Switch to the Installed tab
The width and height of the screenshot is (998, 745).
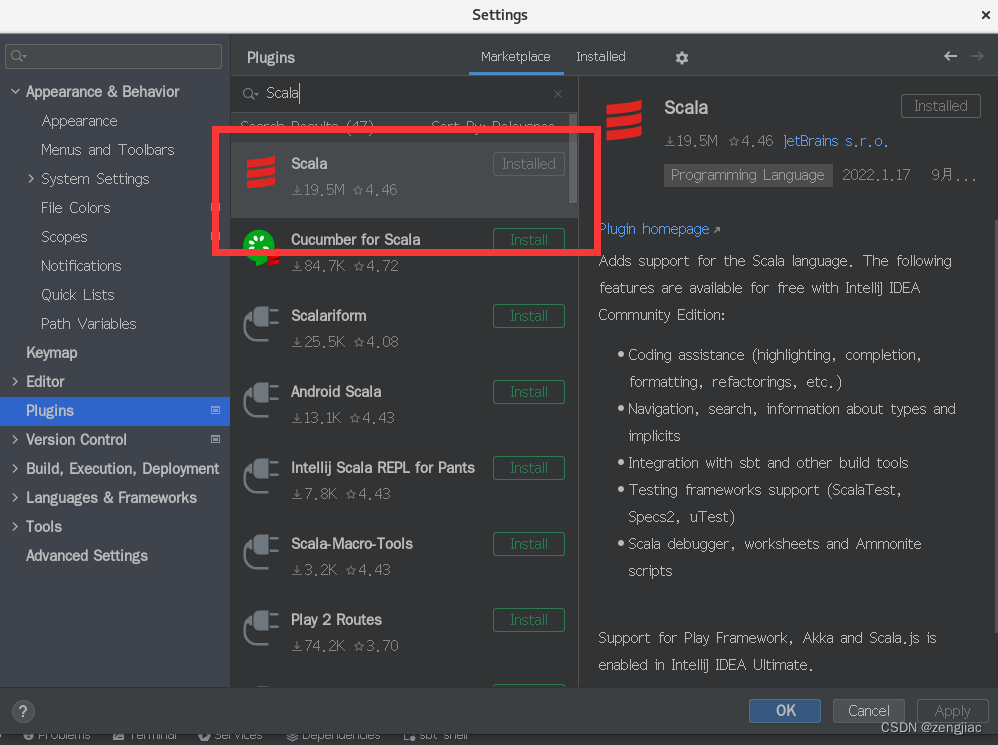click(x=601, y=57)
